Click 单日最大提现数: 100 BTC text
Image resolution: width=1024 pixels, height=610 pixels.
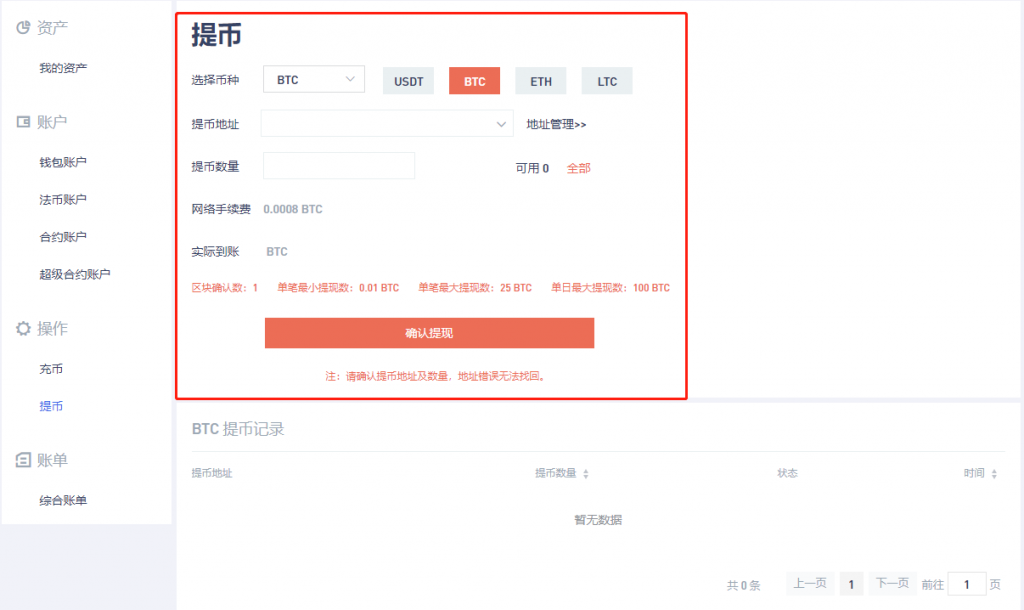tap(610, 287)
